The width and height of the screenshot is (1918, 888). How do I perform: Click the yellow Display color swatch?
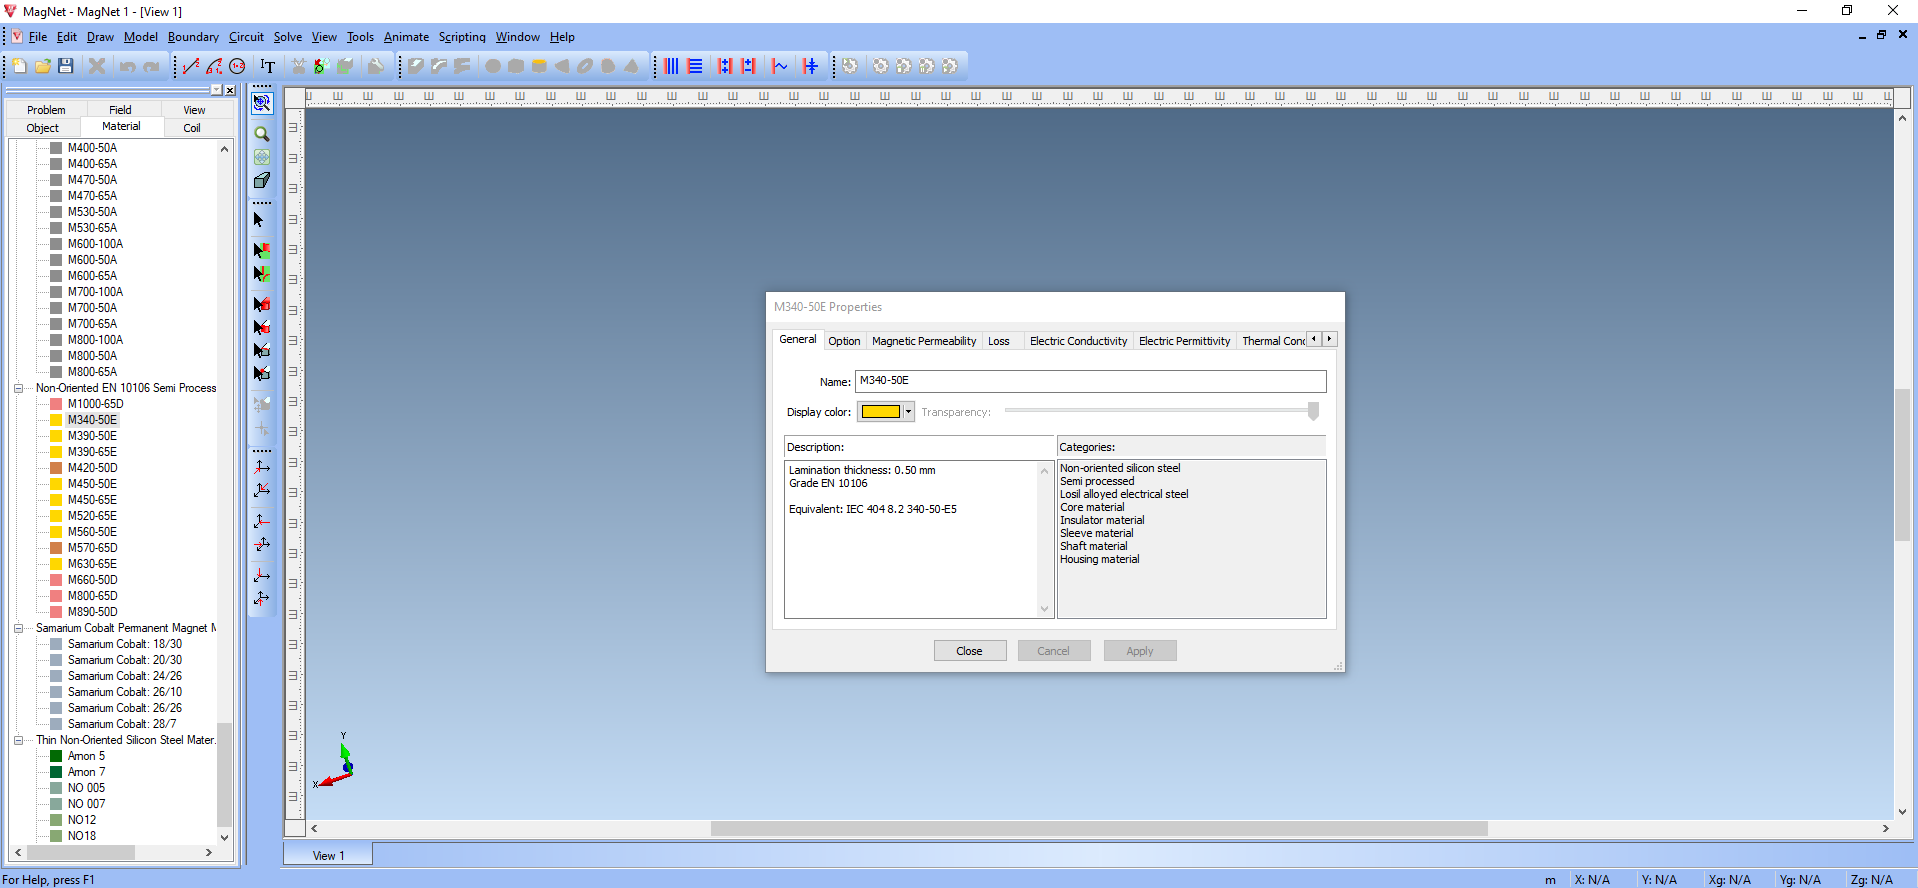(881, 412)
